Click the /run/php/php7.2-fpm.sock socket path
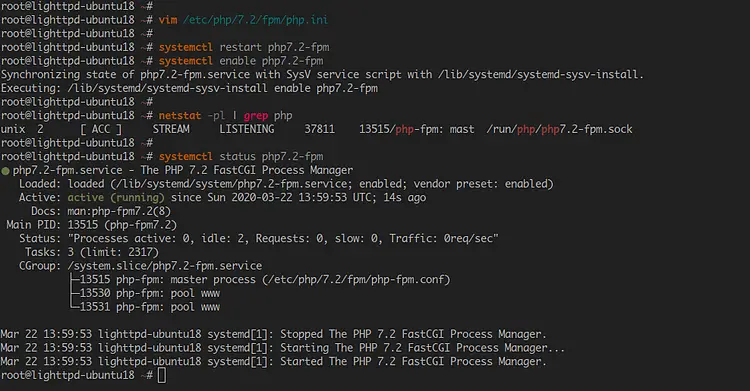The image size is (750, 391). pyautogui.click(x=559, y=129)
